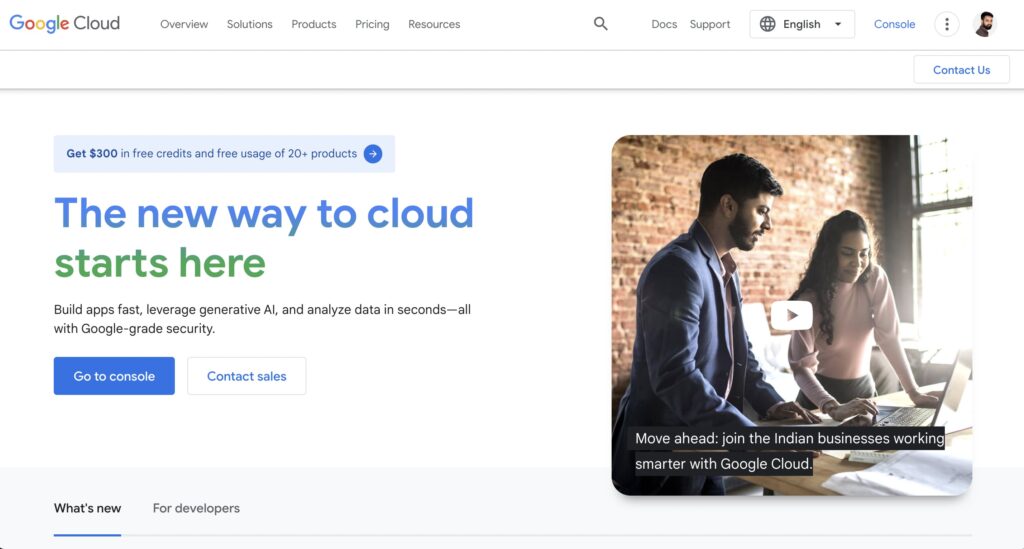Click the 'The new way to cloud' heading
Viewport: 1024px width, 549px height.
click(x=264, y=213)
